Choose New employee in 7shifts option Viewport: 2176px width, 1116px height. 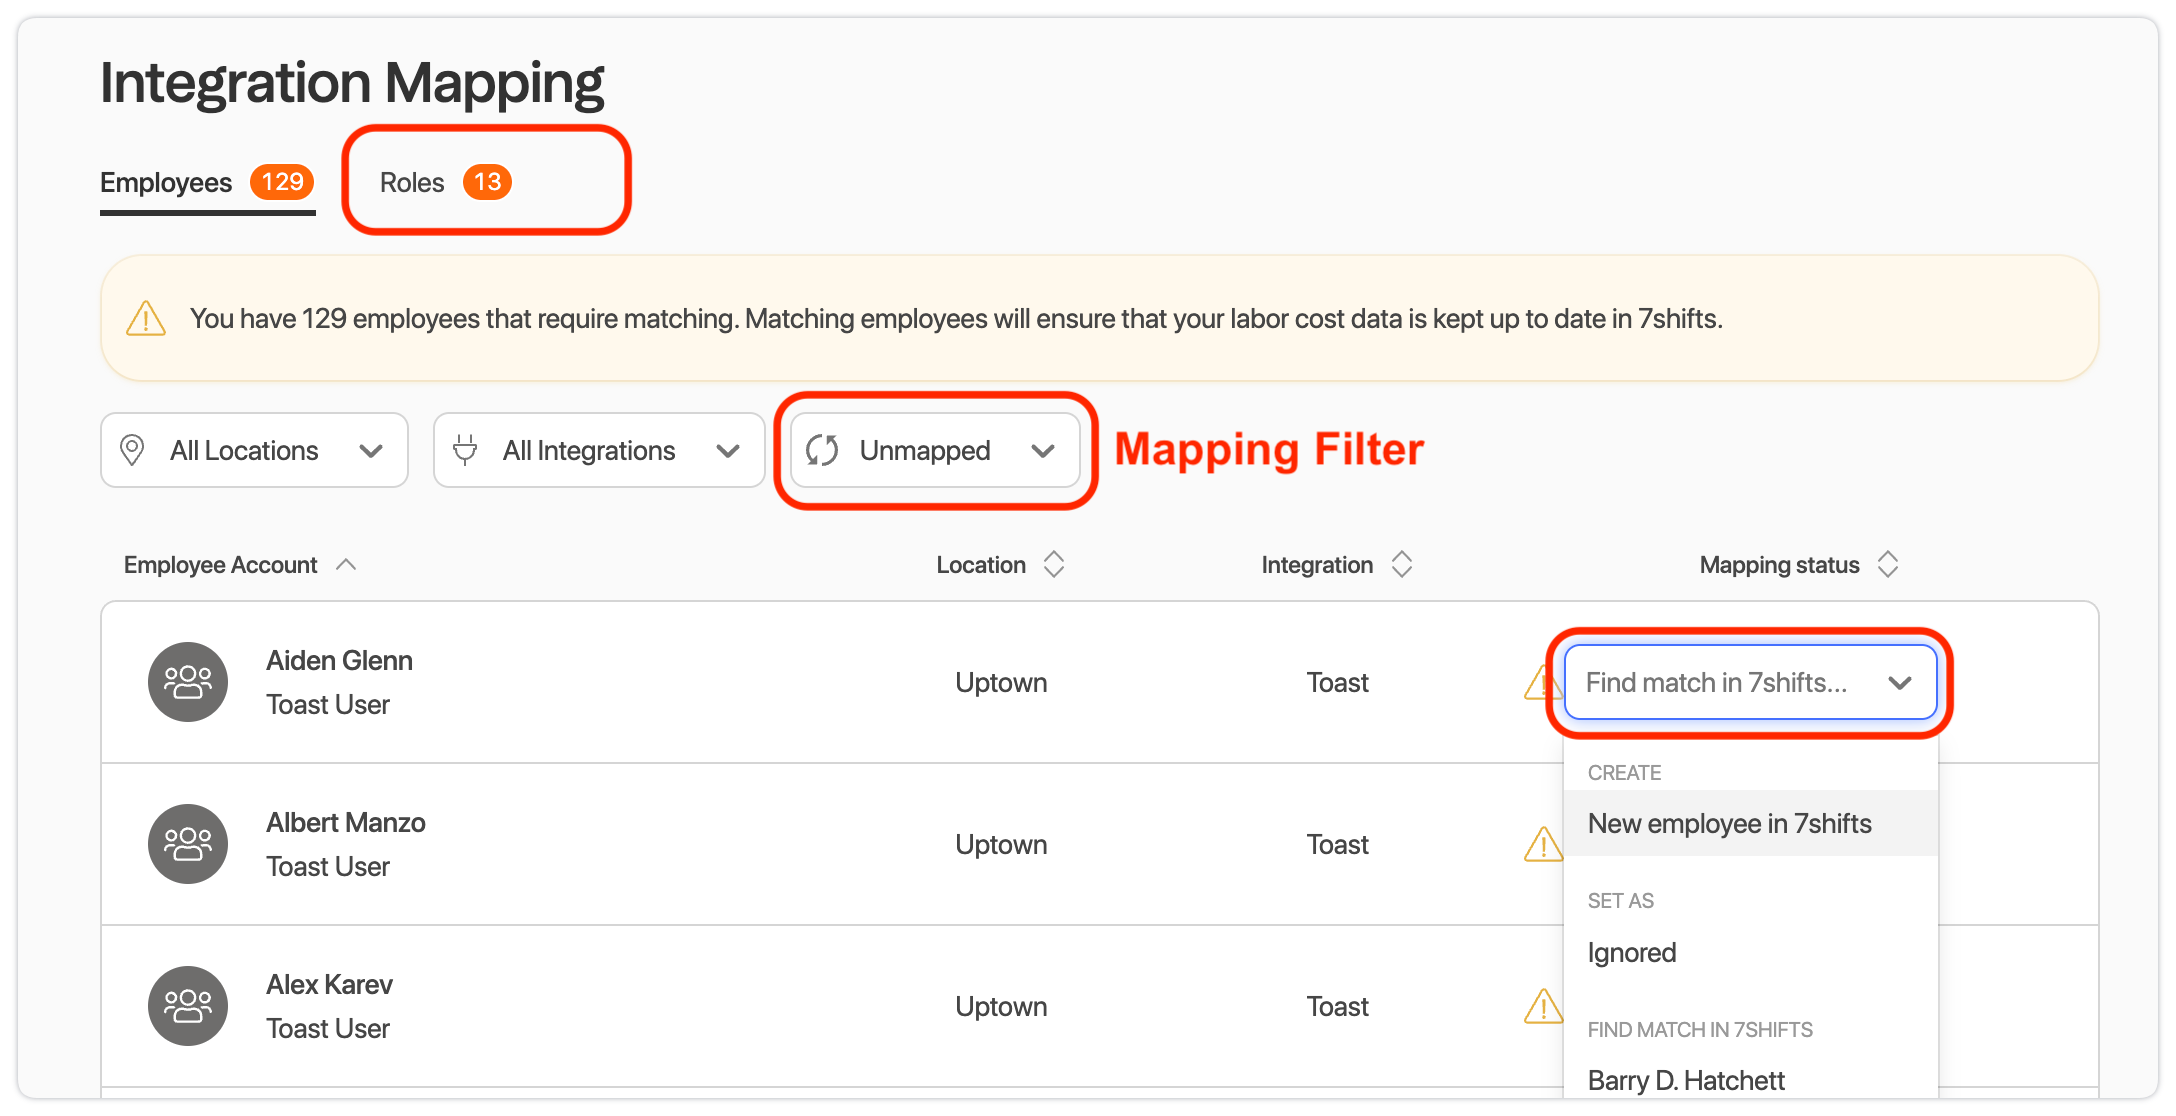pyautogui.click(x=1751, y=823)
